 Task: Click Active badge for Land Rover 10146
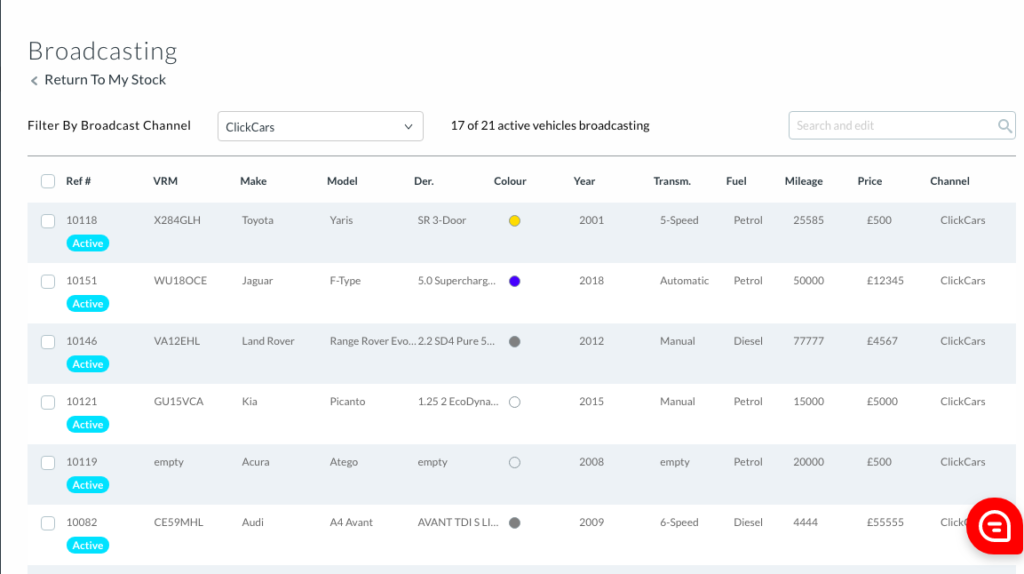click(x=88, y=364)
